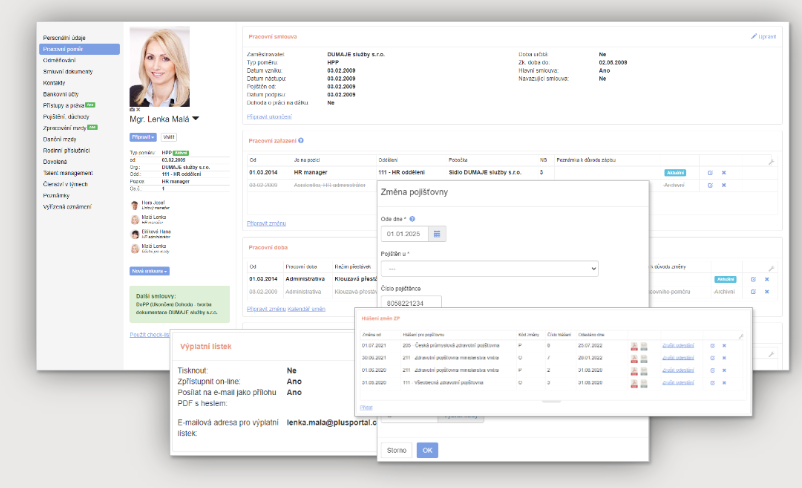Open the calendar picker for Ode dne
The image size is (802, 488).
437,234
